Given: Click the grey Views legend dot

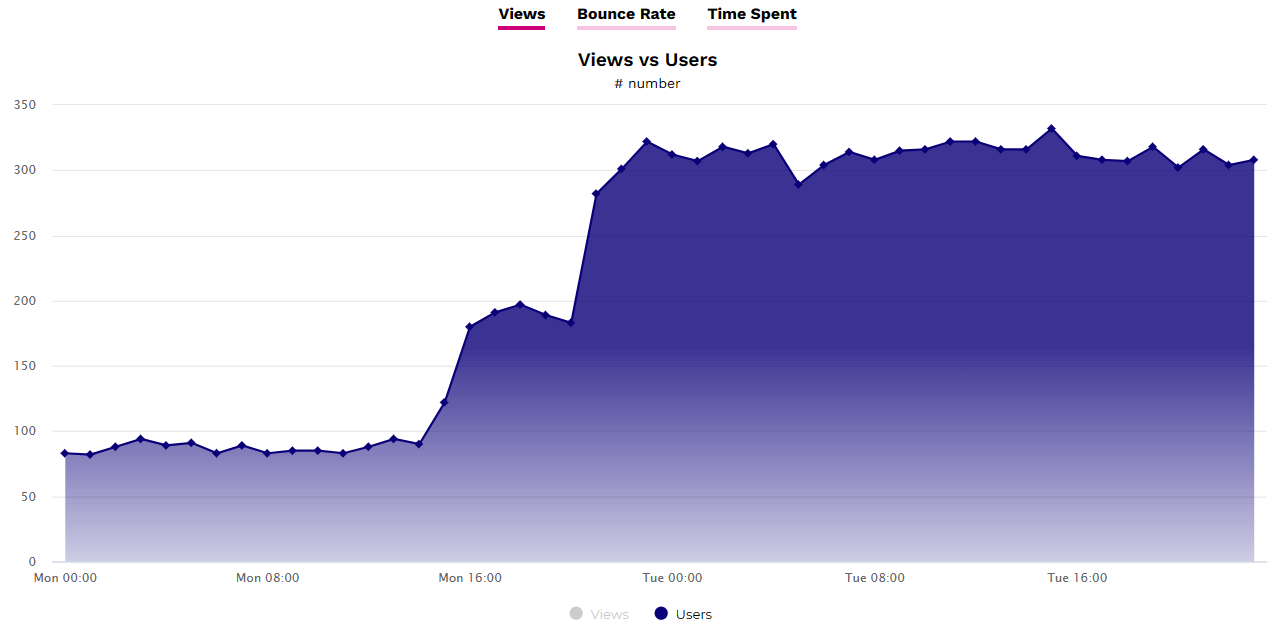Looking at the screenshot, I should coord(576,613).
